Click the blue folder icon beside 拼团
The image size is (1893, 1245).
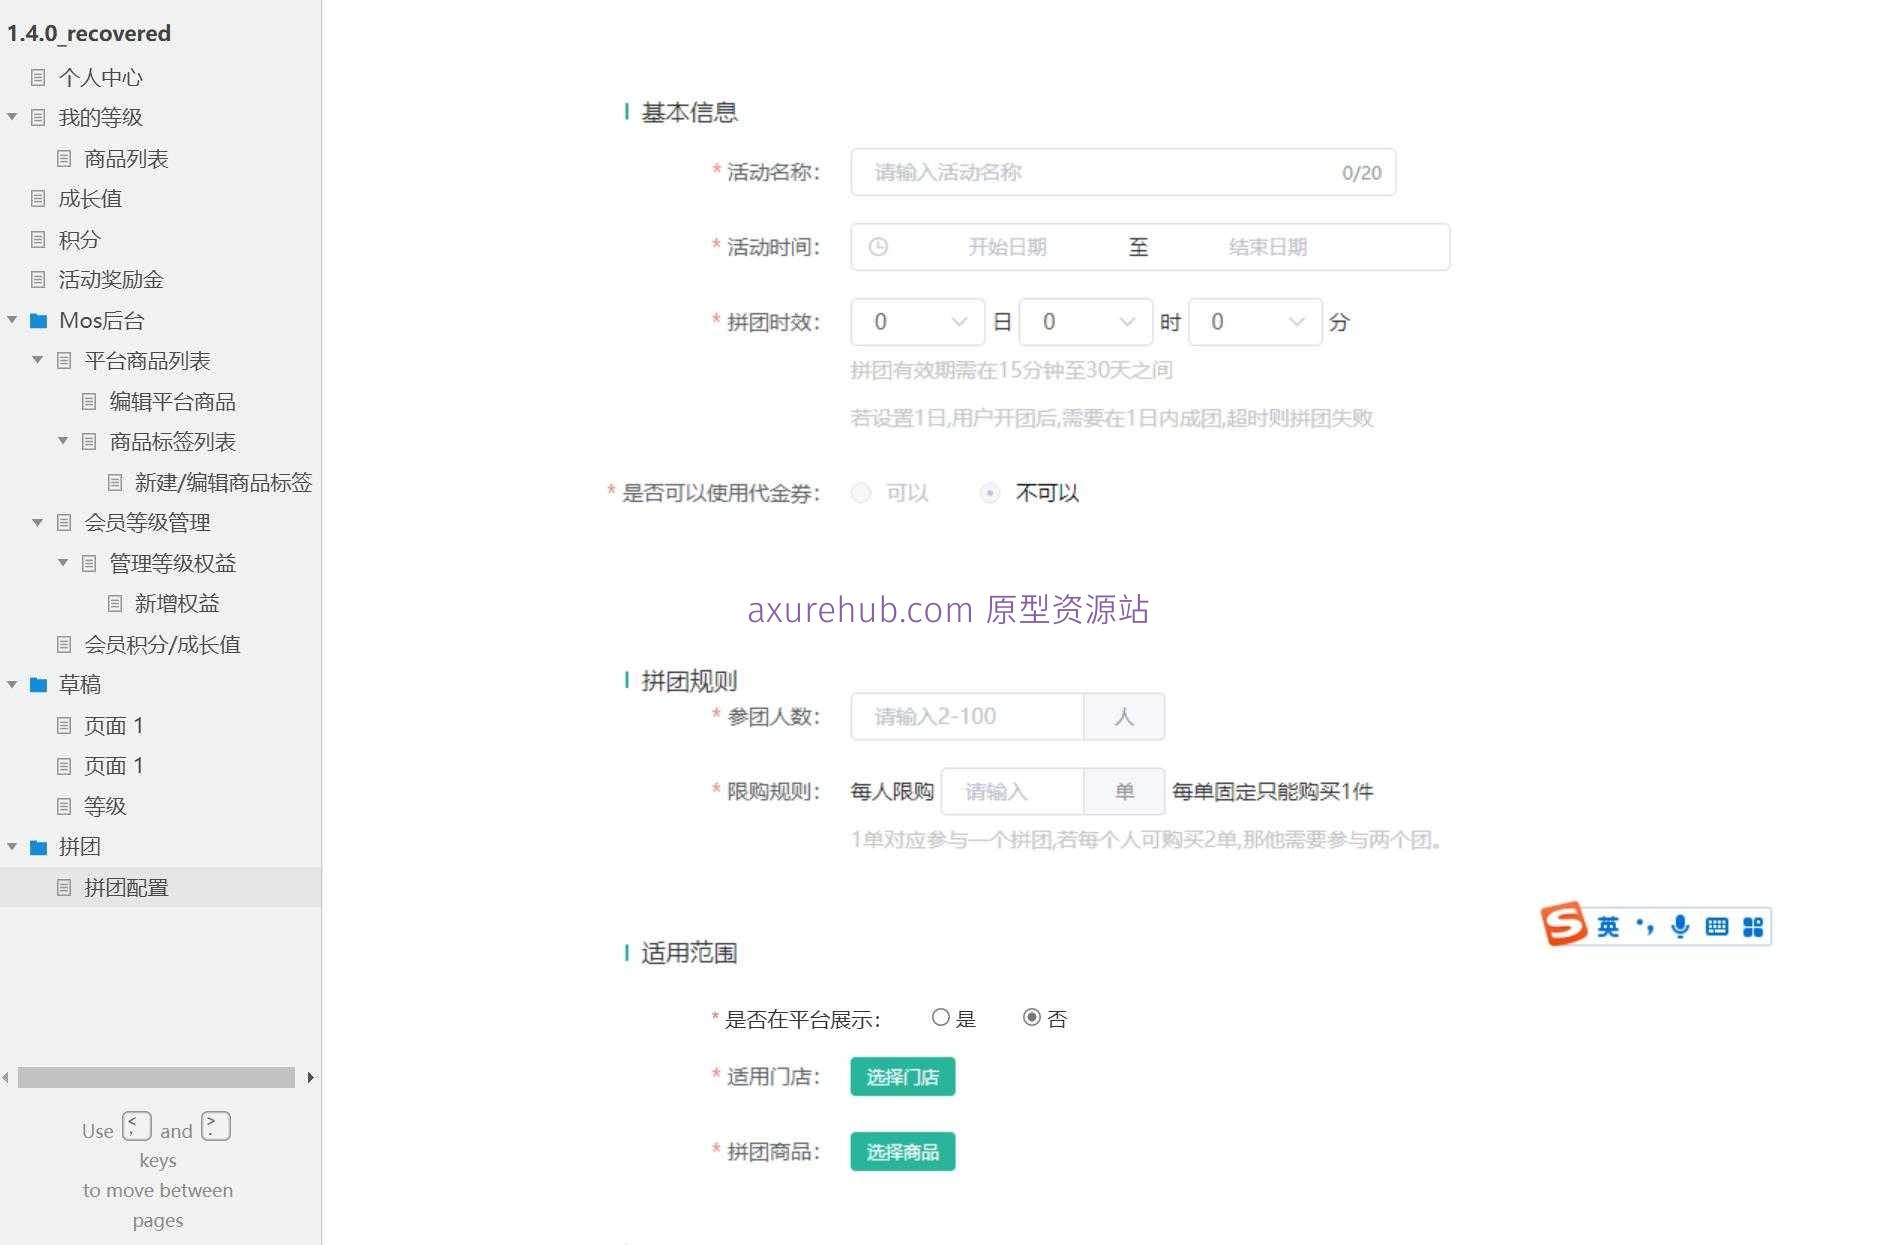[x=38, y=846]
